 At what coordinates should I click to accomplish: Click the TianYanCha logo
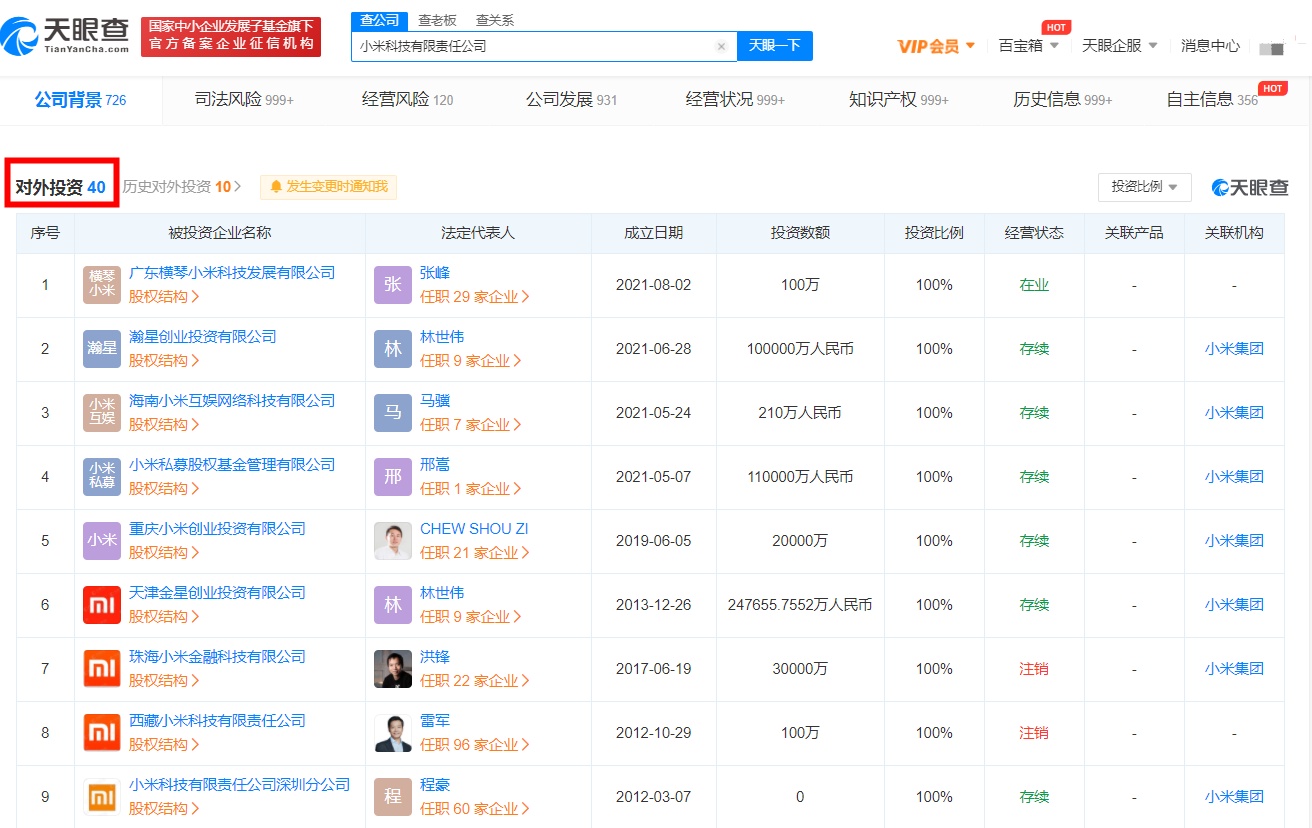(x=66, y=37)
